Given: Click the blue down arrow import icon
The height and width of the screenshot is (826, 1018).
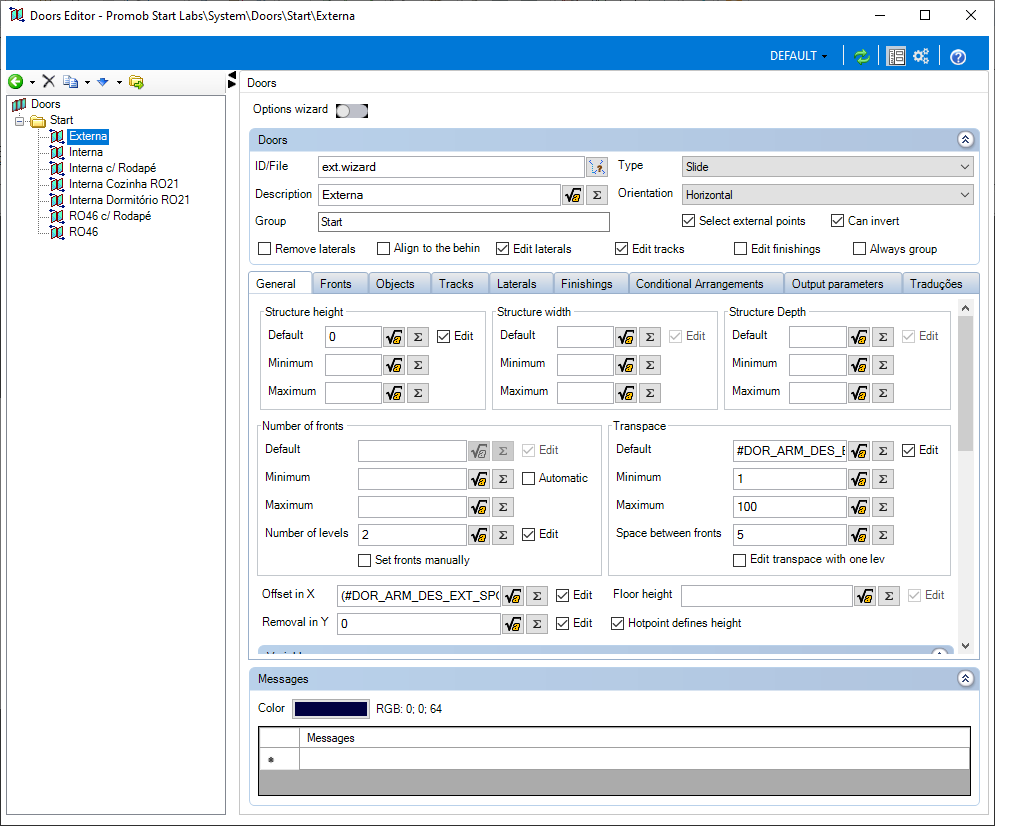Looking at the screenshot, I should (103, 82).
